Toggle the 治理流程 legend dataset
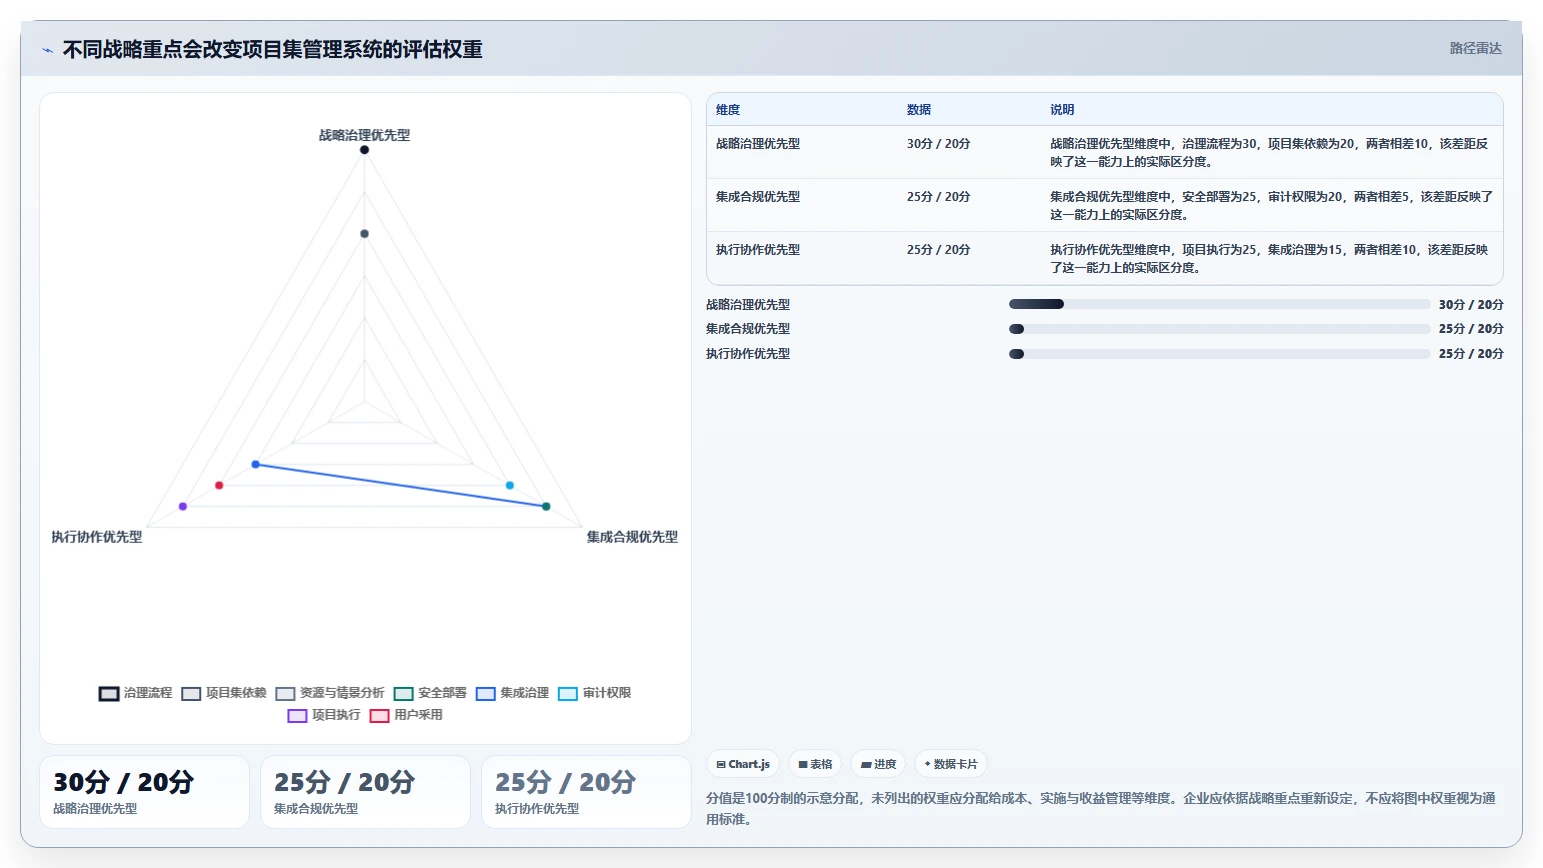 (135, 693)
